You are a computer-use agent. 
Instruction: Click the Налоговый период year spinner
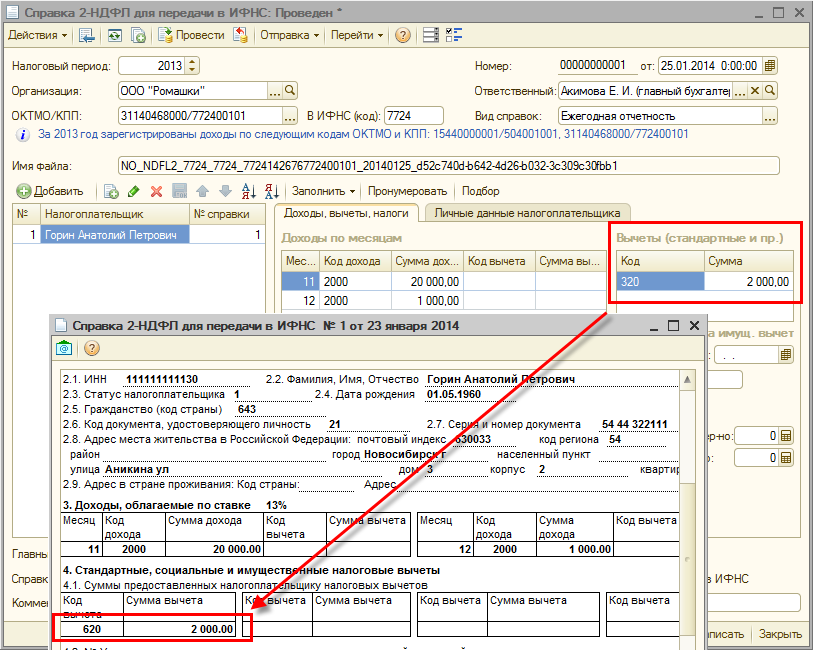click(x=192, y=66)
